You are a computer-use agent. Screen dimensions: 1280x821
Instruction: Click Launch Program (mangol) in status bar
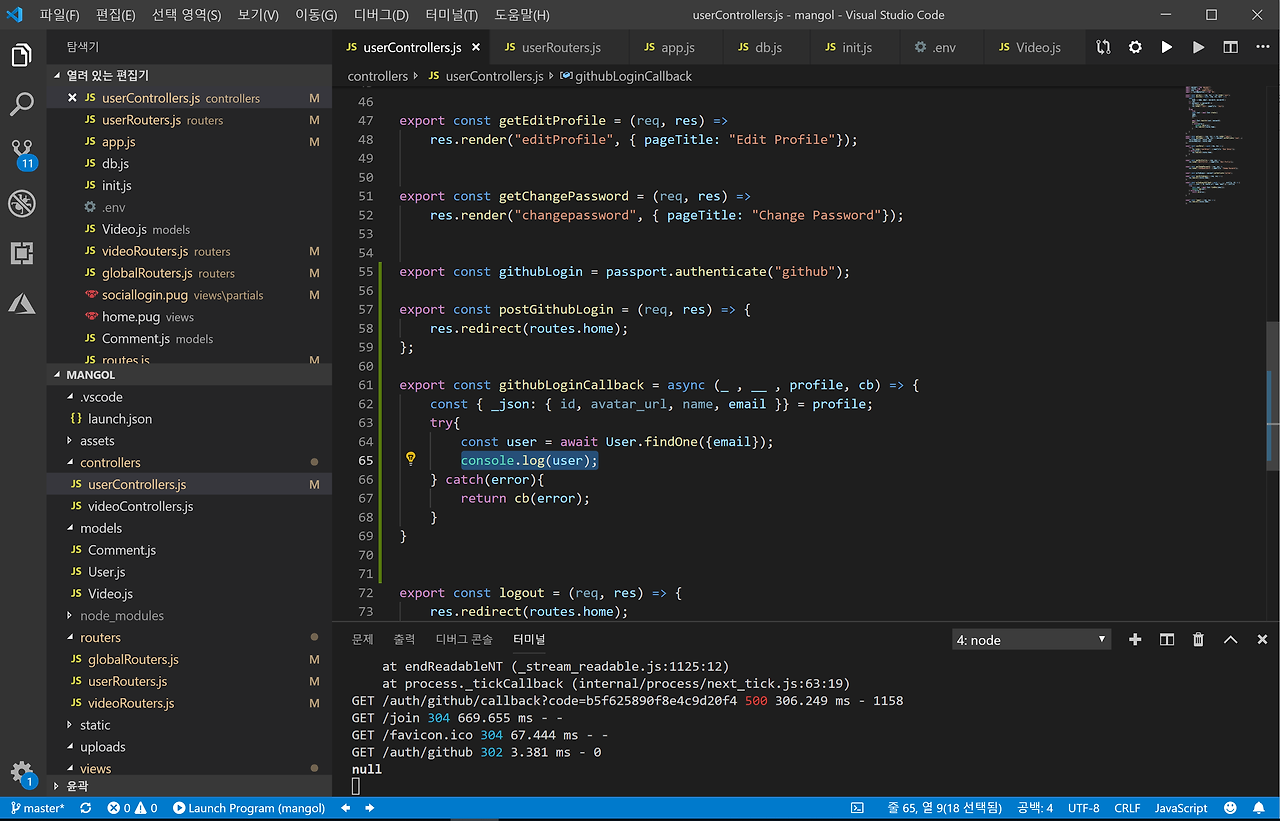[249, 808]
